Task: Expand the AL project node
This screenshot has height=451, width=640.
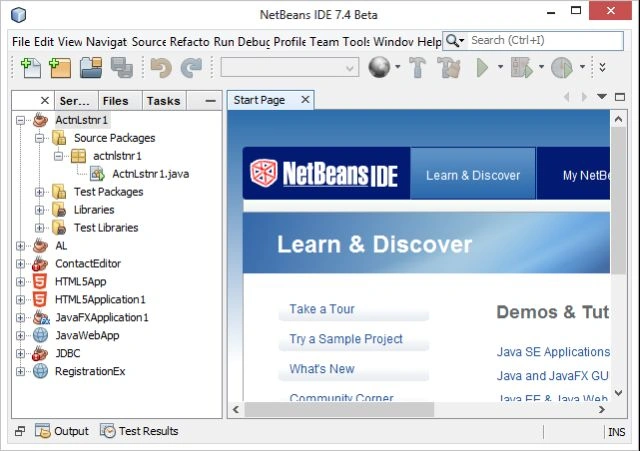Action: click(x=20, y=246)
